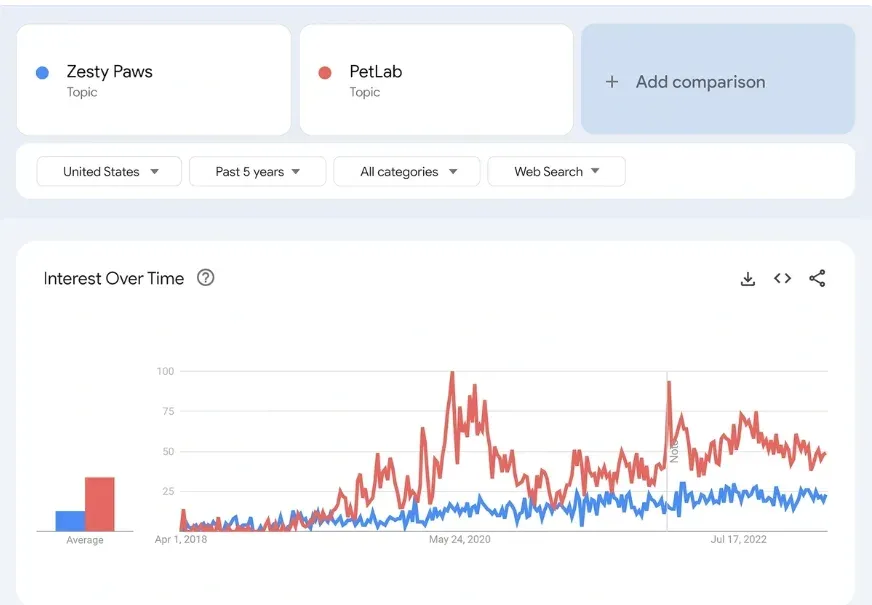Click the plus icon to add comparison
Image resolution: width=872 pixels, height=605 pixels.
pyautogui.click(x=612, y=82)
